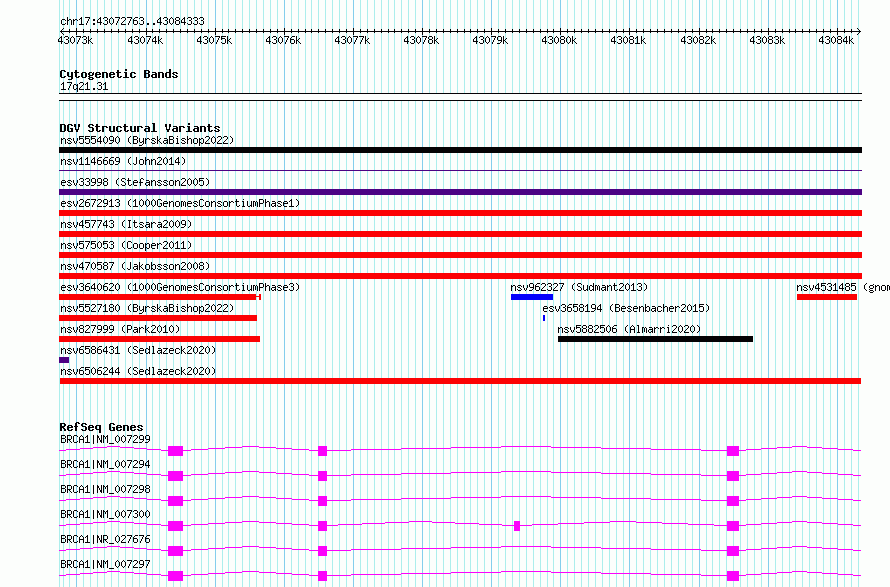This screenshot has width=890, height=587.
Task: Select the red nsv5527180 variant bar
Action: click(x=158, y=318)
